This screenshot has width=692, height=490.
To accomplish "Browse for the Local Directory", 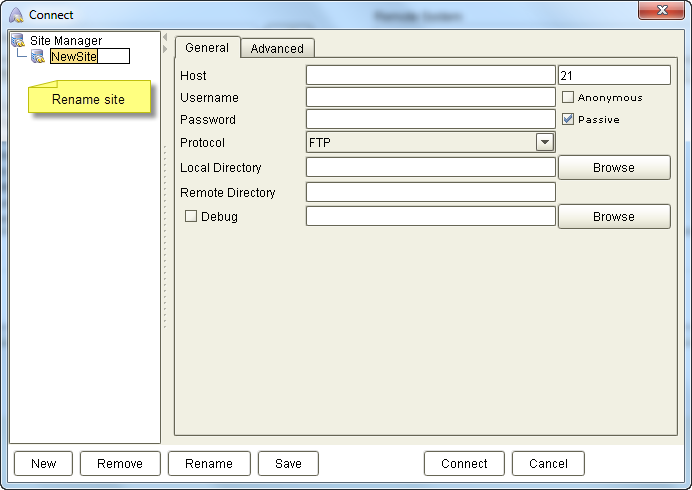I will click(x=613, y=168).
